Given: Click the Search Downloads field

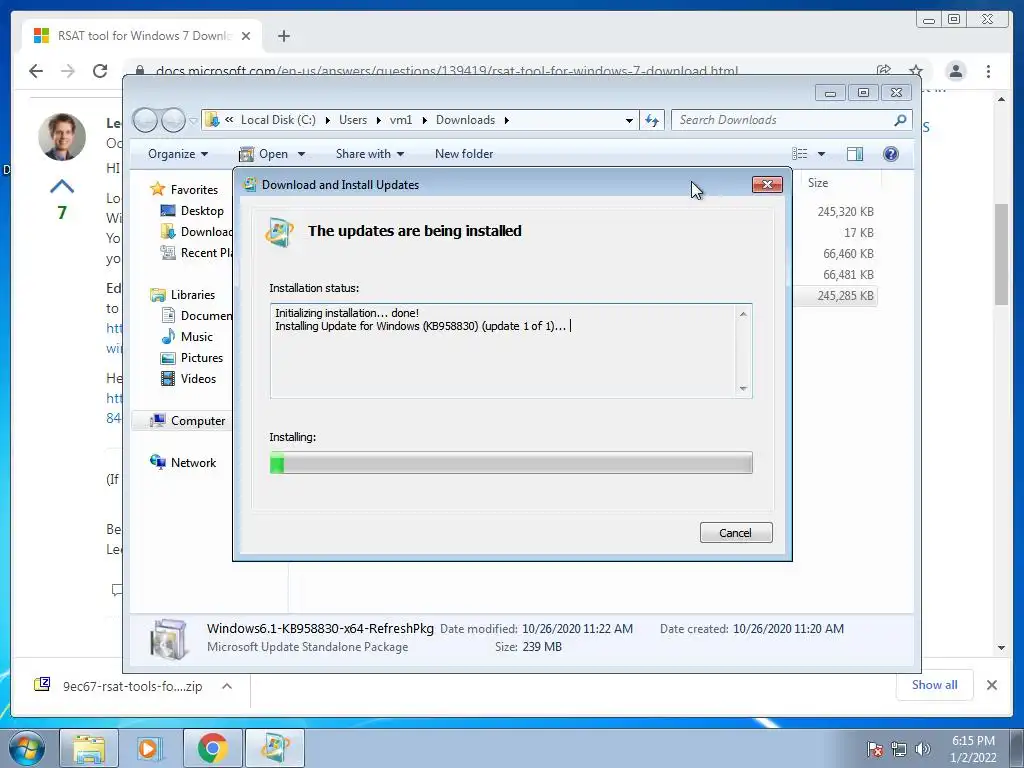Looking at the screenshot, I should point(784,120).
